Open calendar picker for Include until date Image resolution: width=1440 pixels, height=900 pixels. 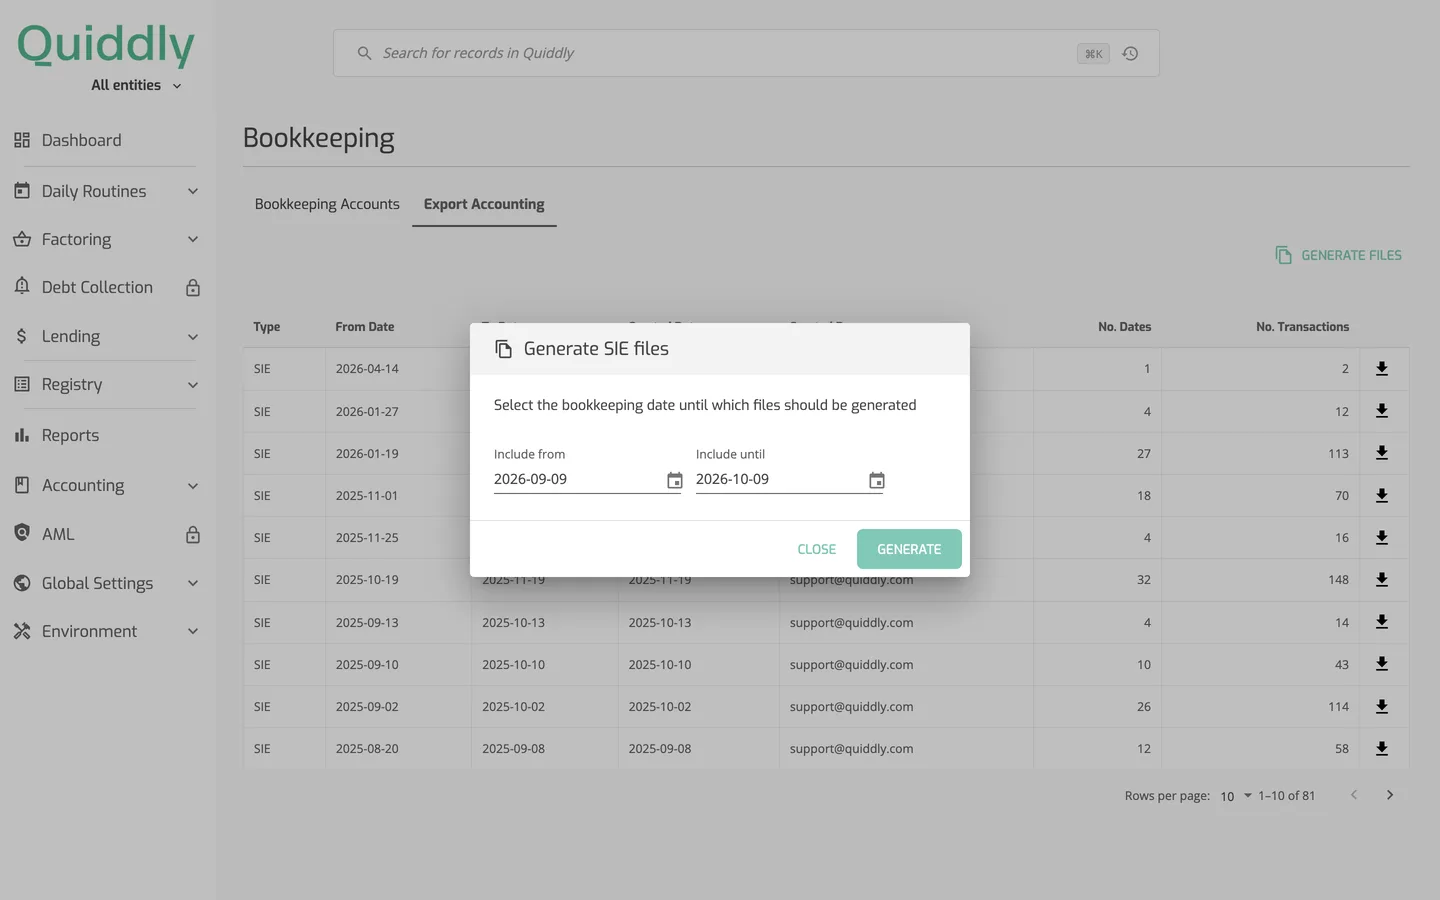[877, 481]
